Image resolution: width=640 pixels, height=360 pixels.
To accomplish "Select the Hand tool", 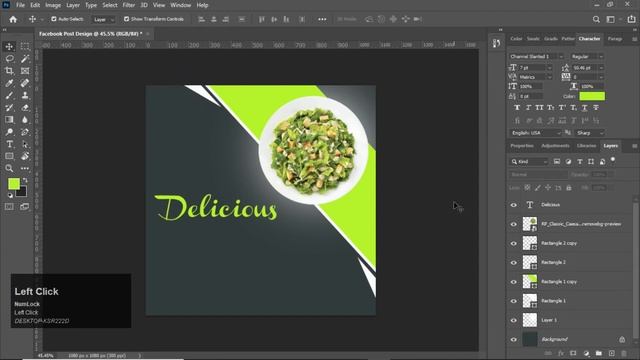I will (x=25, y=156).
